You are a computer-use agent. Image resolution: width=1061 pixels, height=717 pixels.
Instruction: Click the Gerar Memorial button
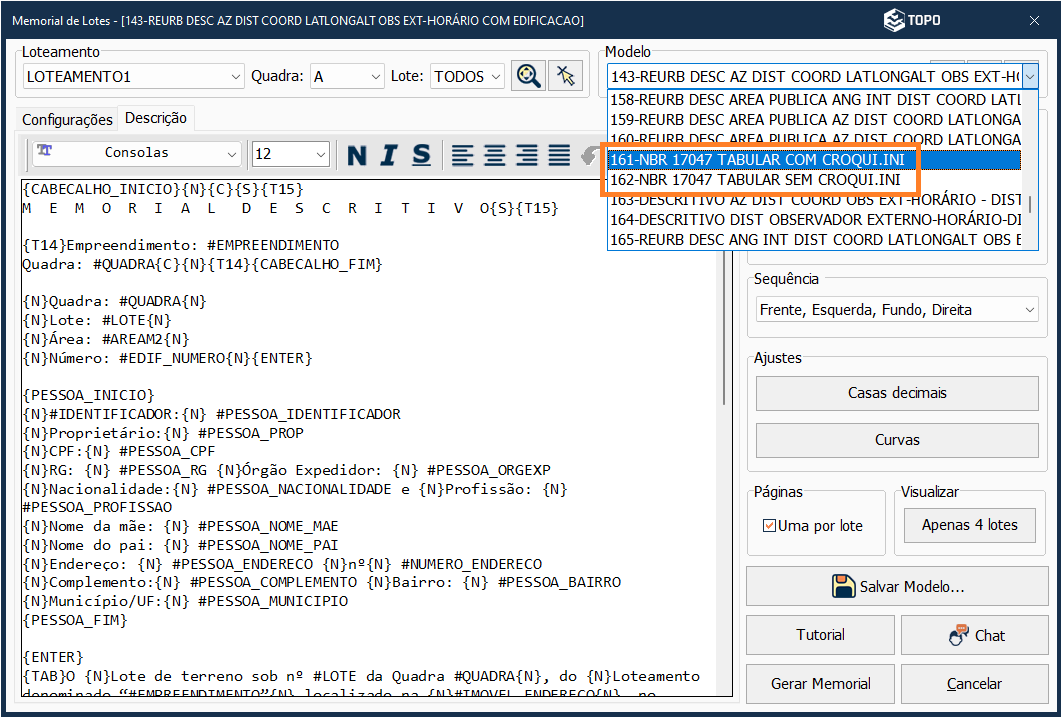pos(820,684)
